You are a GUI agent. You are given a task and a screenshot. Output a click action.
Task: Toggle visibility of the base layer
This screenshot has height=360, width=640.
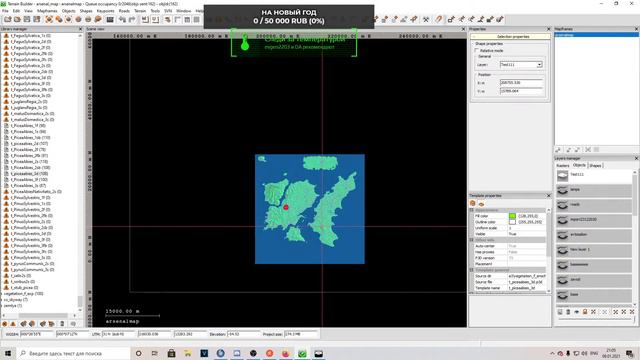pyautogui.click(x=562, y=296)
